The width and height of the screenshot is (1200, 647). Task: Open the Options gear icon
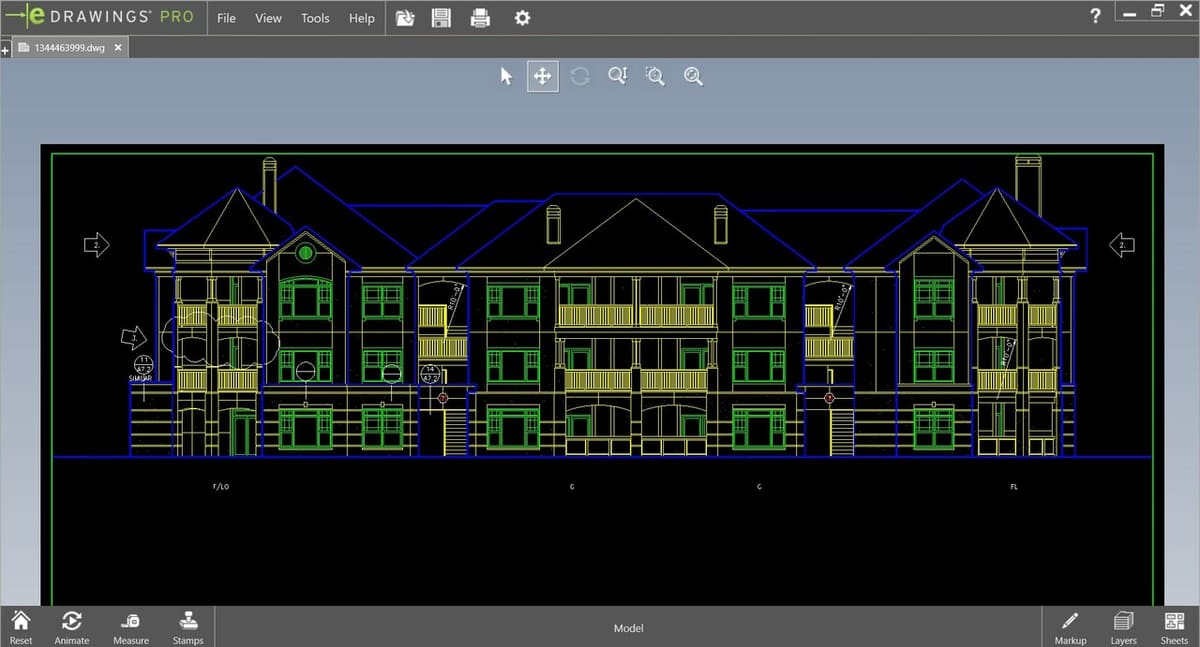tap(522, 18)
